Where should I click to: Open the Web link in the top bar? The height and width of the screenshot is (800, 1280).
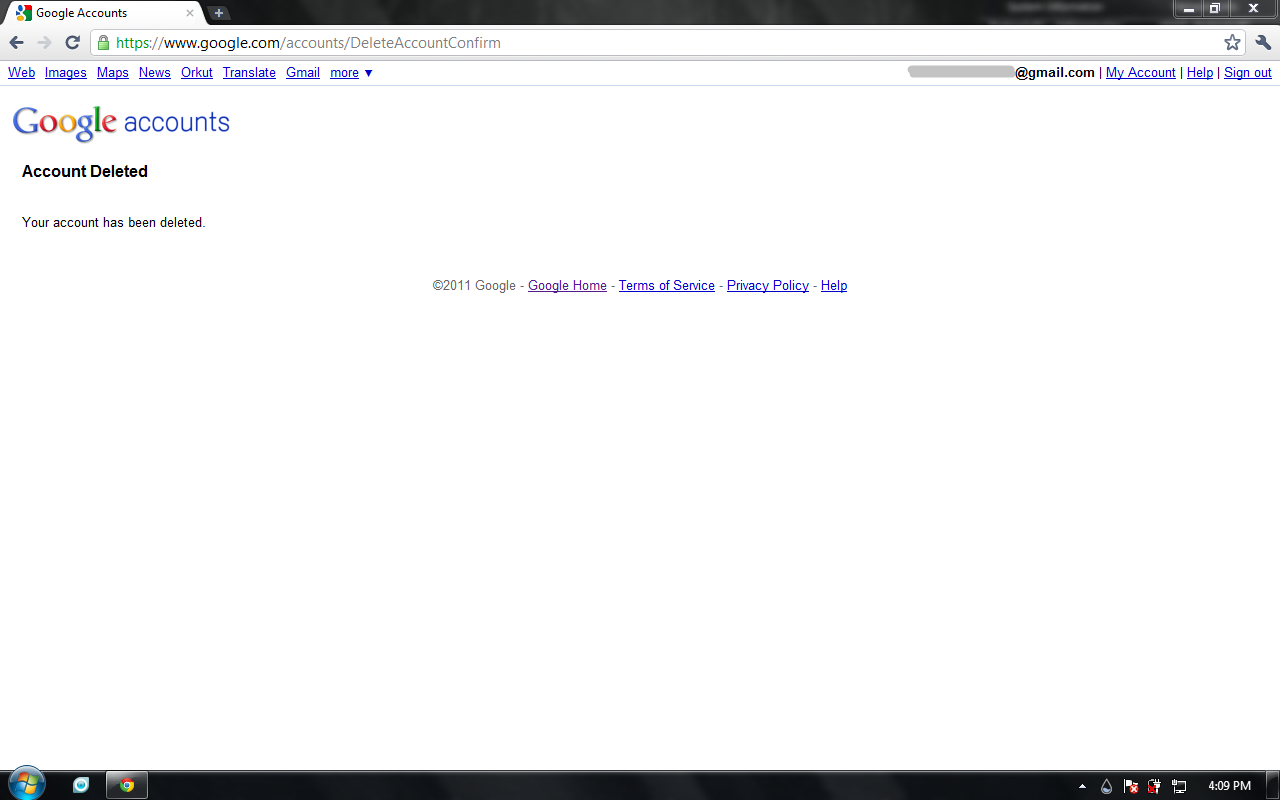point(21,73)
